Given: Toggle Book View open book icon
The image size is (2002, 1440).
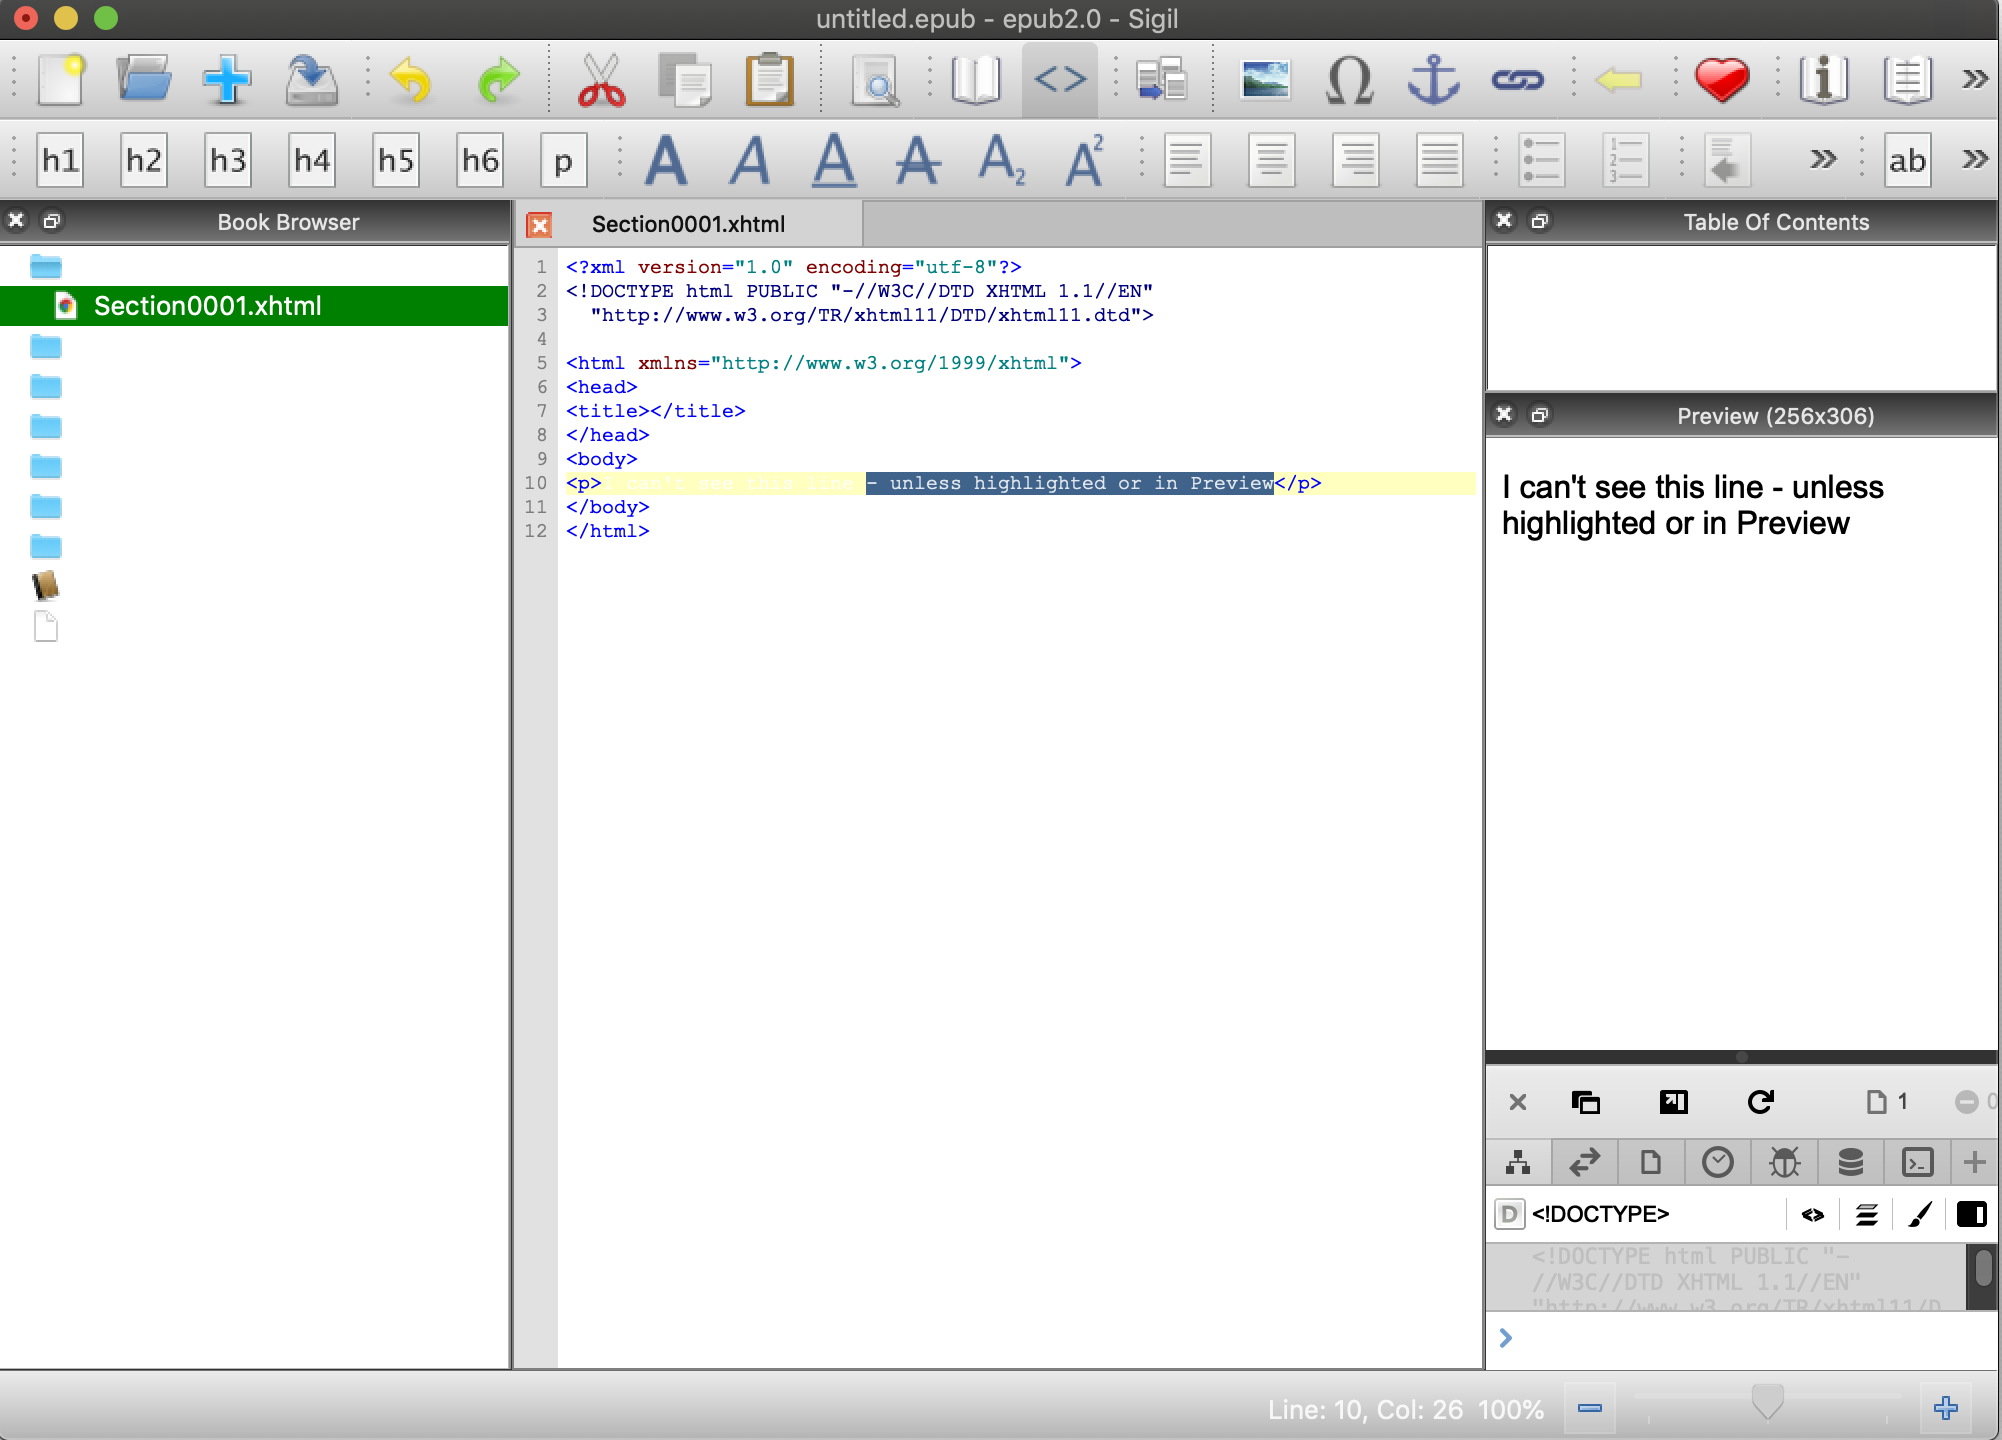Looking at the screenshot, I should tap(975, 80).
